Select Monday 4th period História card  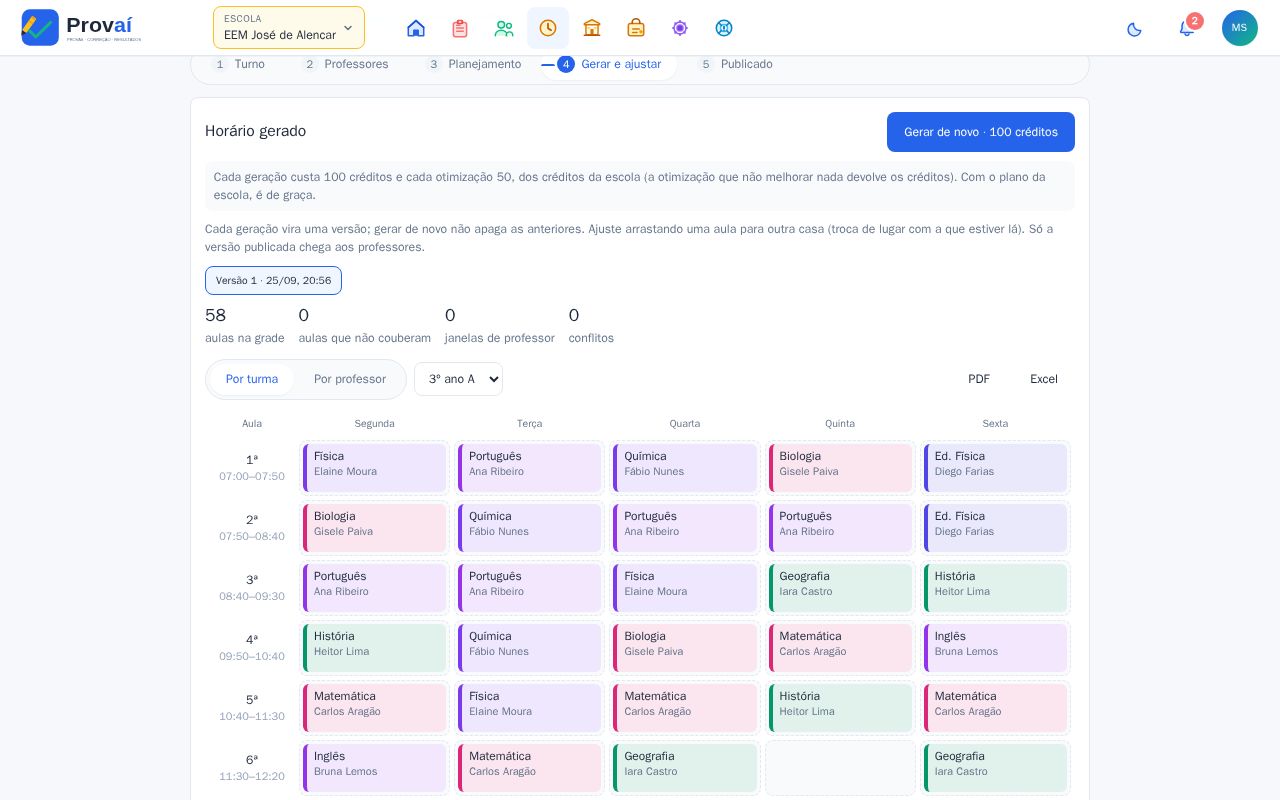click(x=375, y=648)
